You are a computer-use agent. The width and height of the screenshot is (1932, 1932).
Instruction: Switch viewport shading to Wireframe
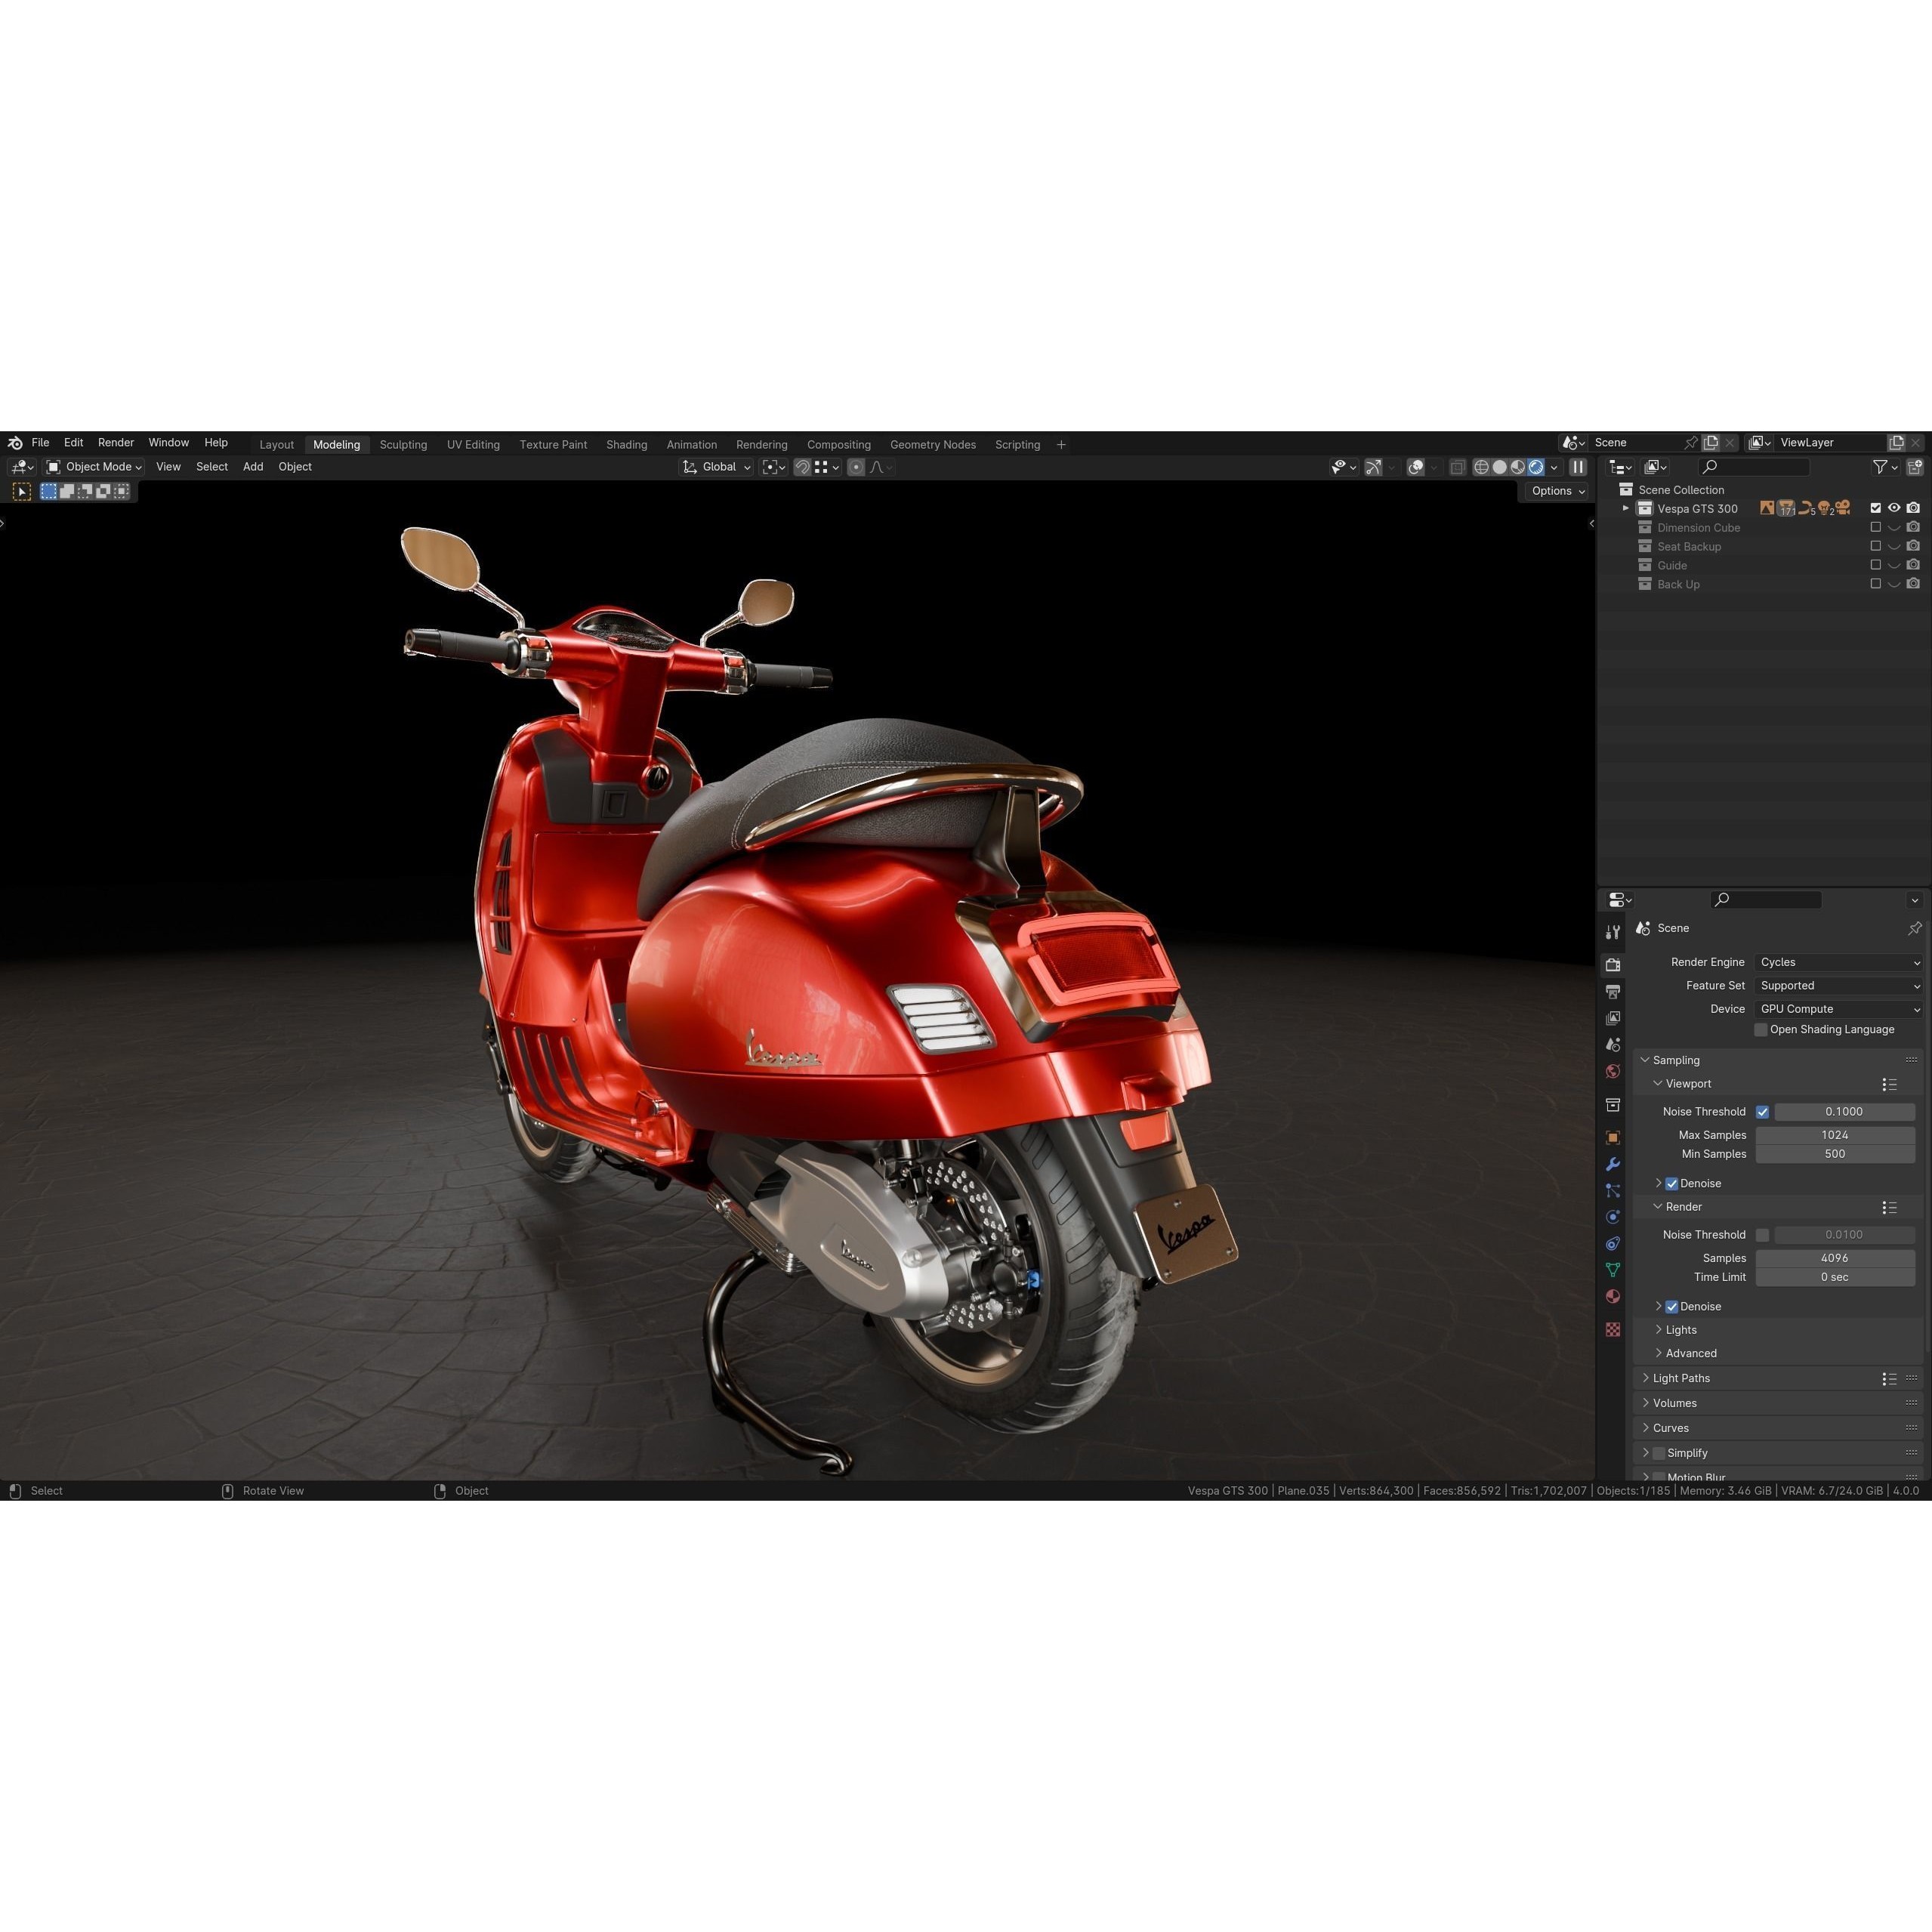click(x=1481, y=467)
